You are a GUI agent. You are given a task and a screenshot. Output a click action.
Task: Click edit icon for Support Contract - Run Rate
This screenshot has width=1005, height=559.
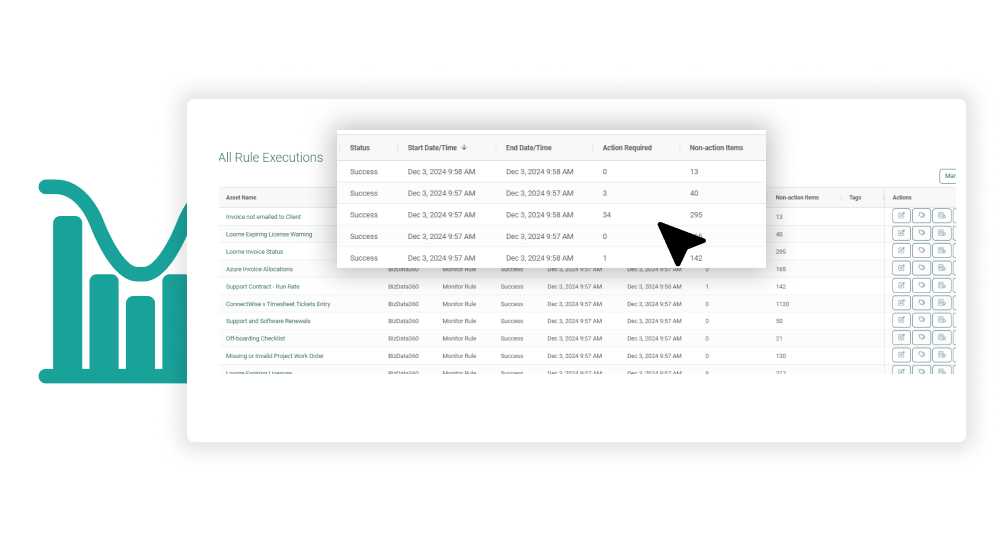[901, 285]
